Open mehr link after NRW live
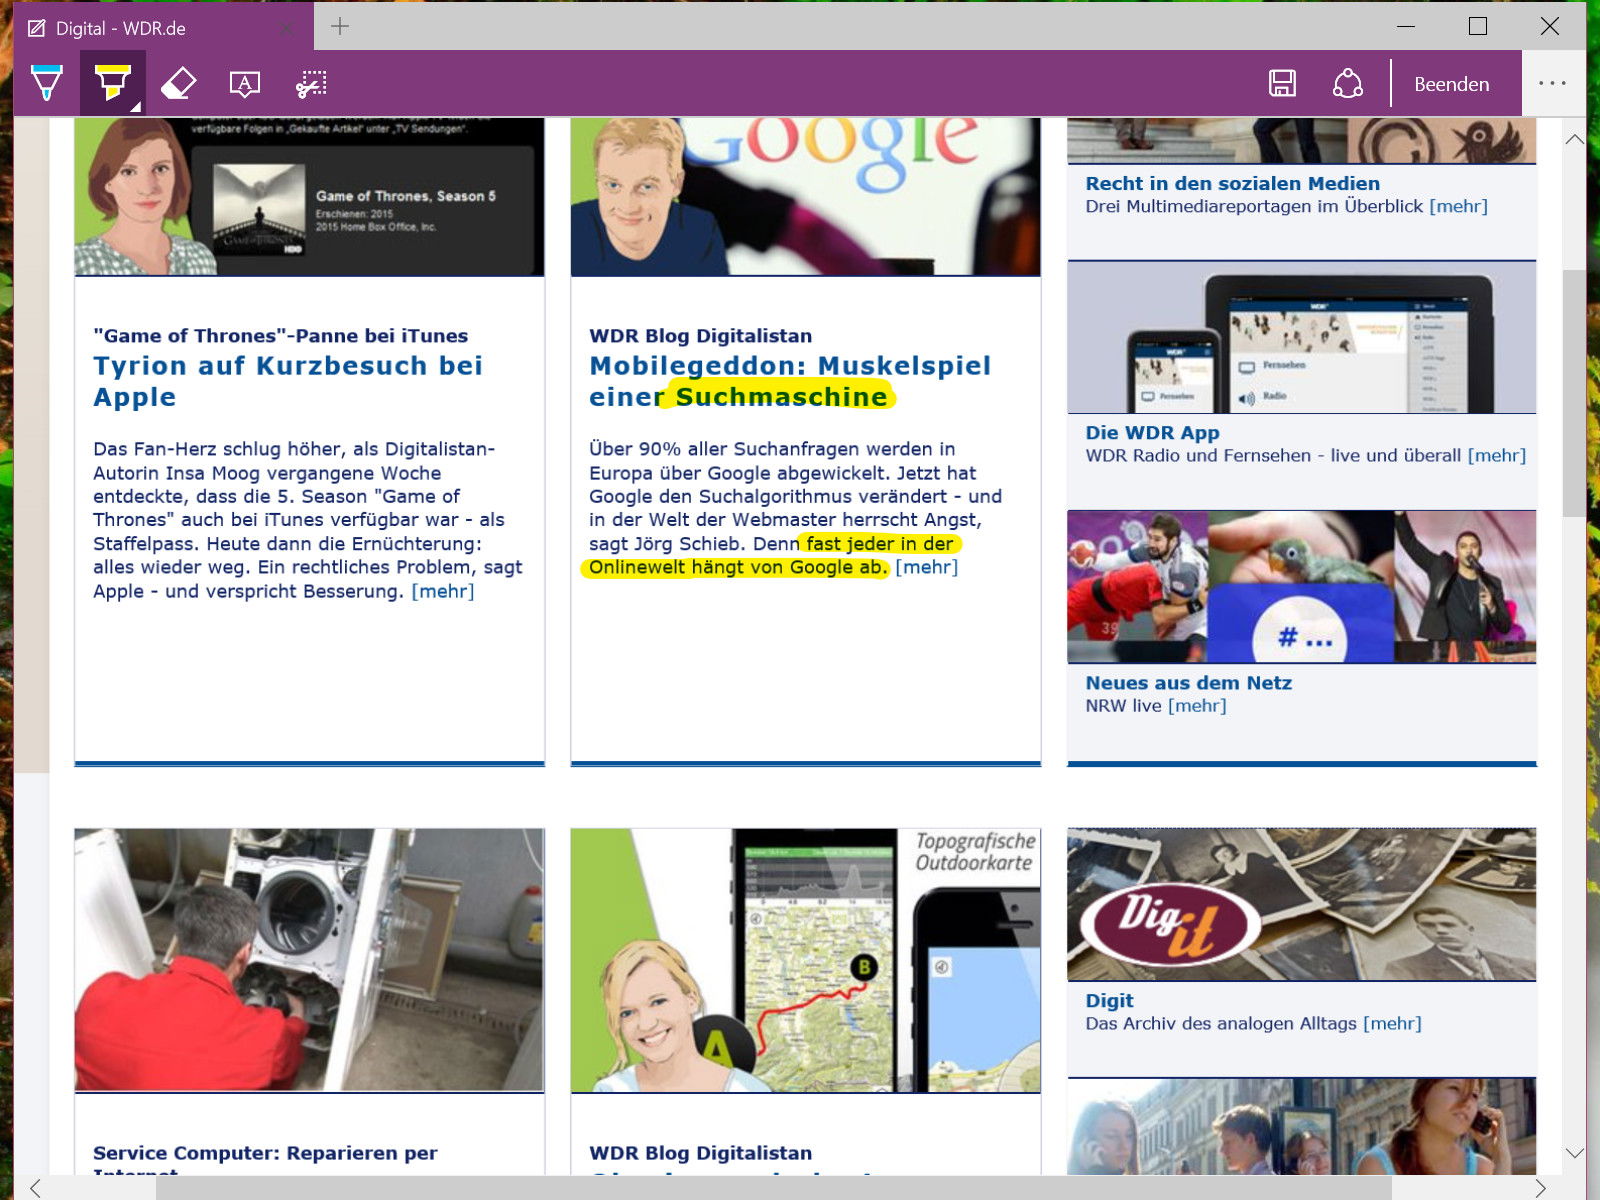This screenshot has height=1200, width=1600. pos(1197,705)
